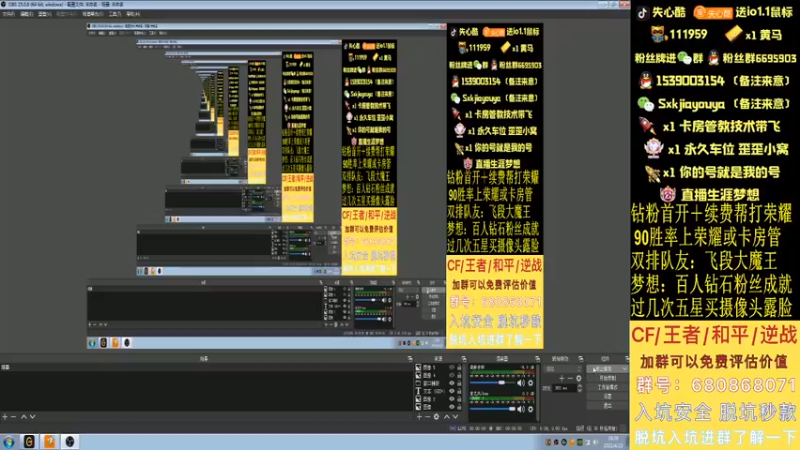Toggle visibility of text (GDI+) source

click(452, 391)
